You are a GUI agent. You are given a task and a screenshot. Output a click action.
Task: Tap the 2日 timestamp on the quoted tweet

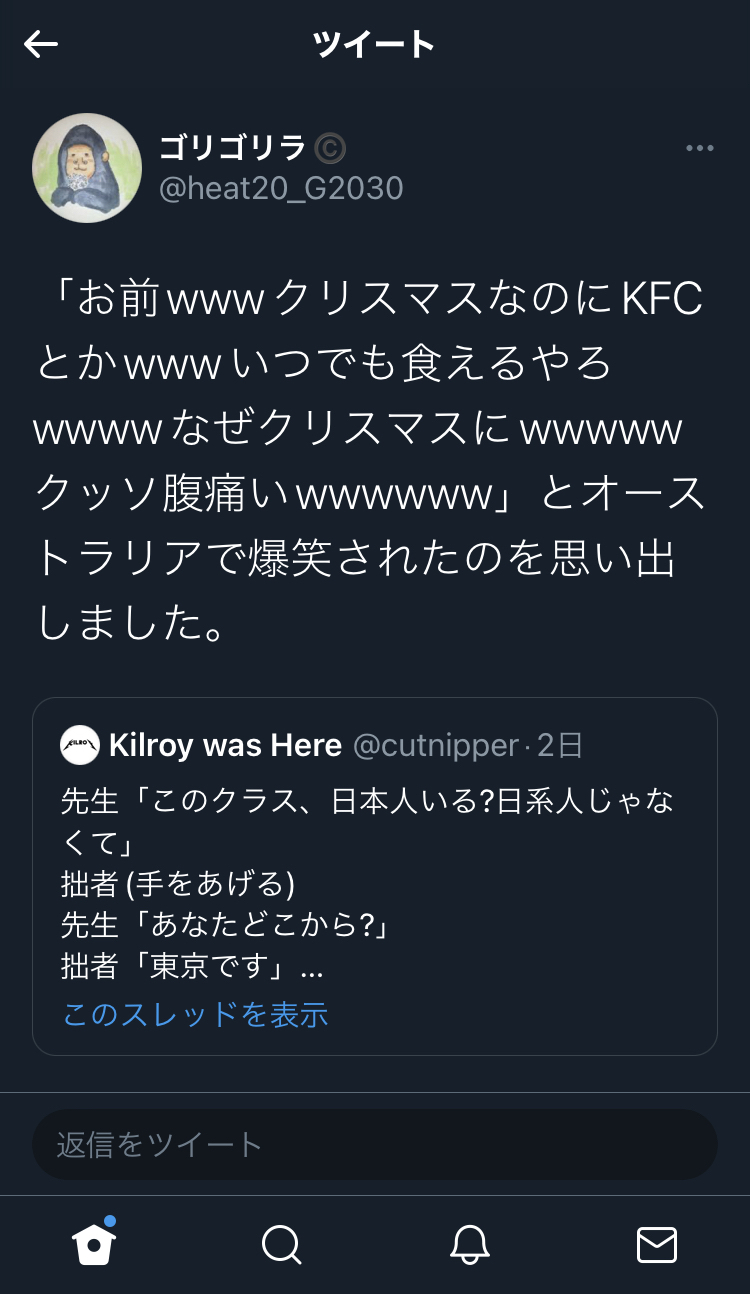[x=560, y=745]
